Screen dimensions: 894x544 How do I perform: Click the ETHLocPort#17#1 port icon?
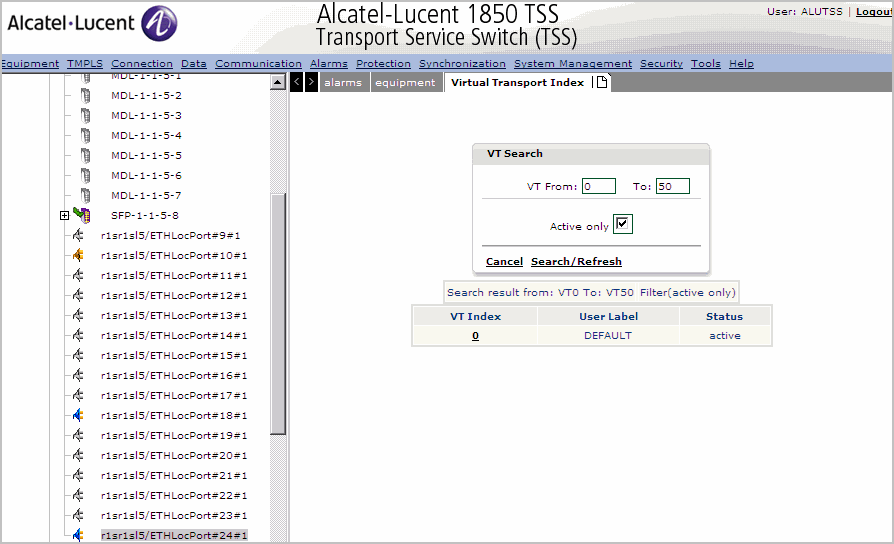click(78, 395)
